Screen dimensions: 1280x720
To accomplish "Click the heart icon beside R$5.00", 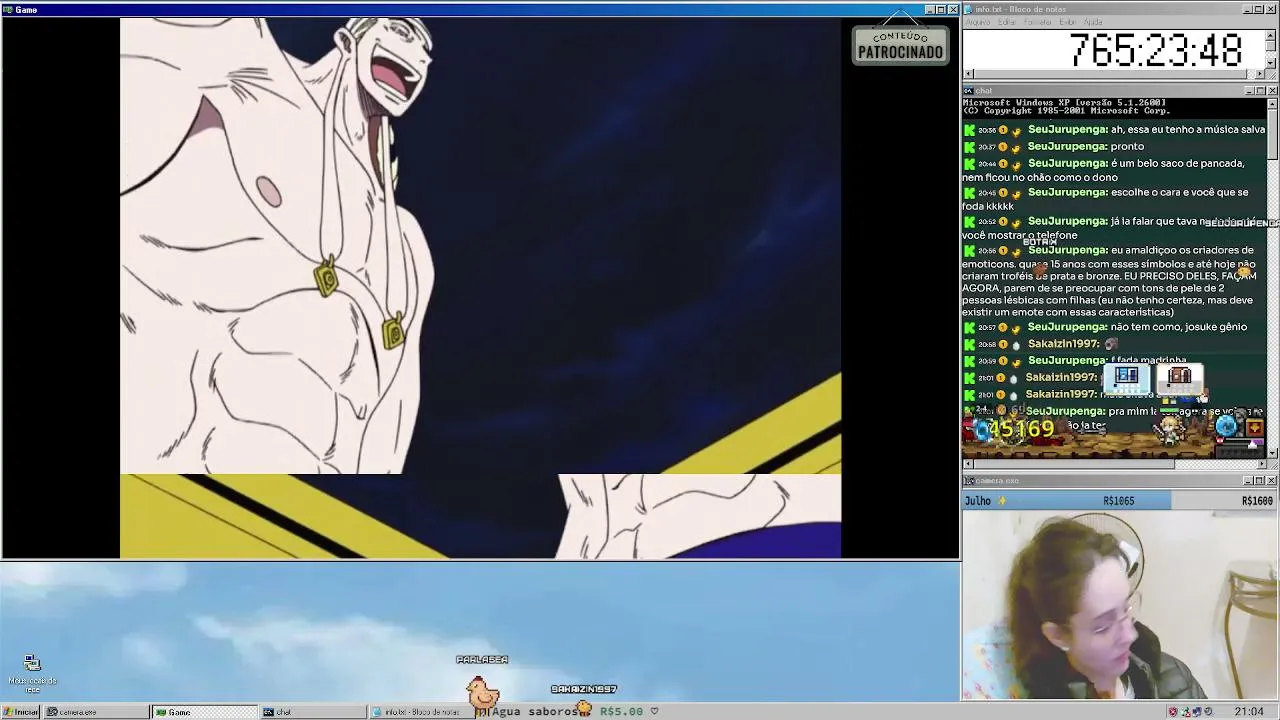I will pos(655,712).
